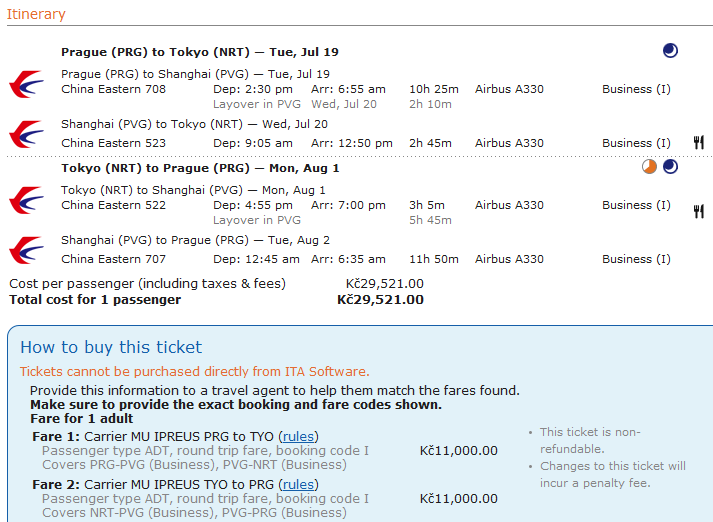Click Fare 1 price Kč11,000.00

coord(458,451)
